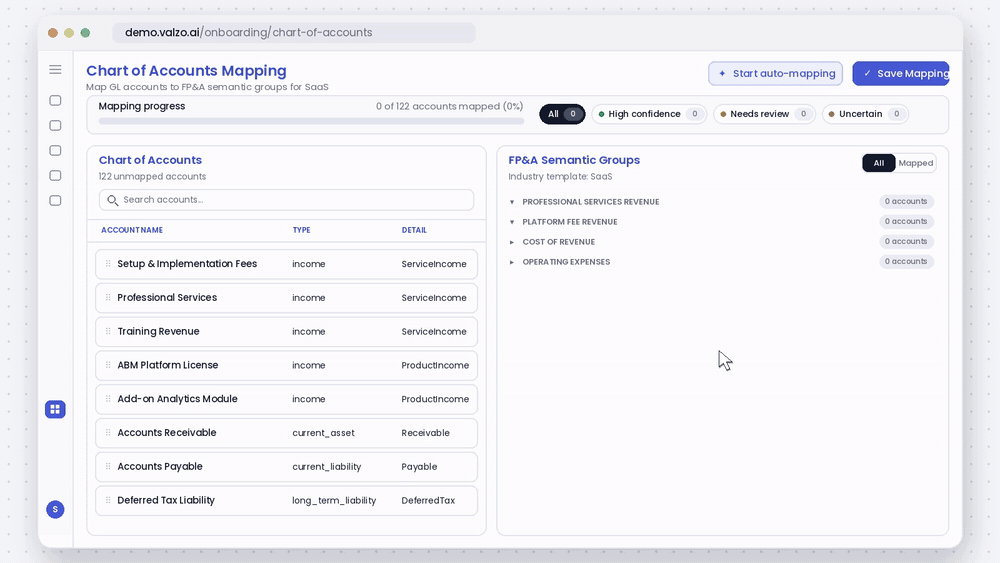Click 0 of 122 accounts mapped text
1000x563 pixels.
[449, 106]
